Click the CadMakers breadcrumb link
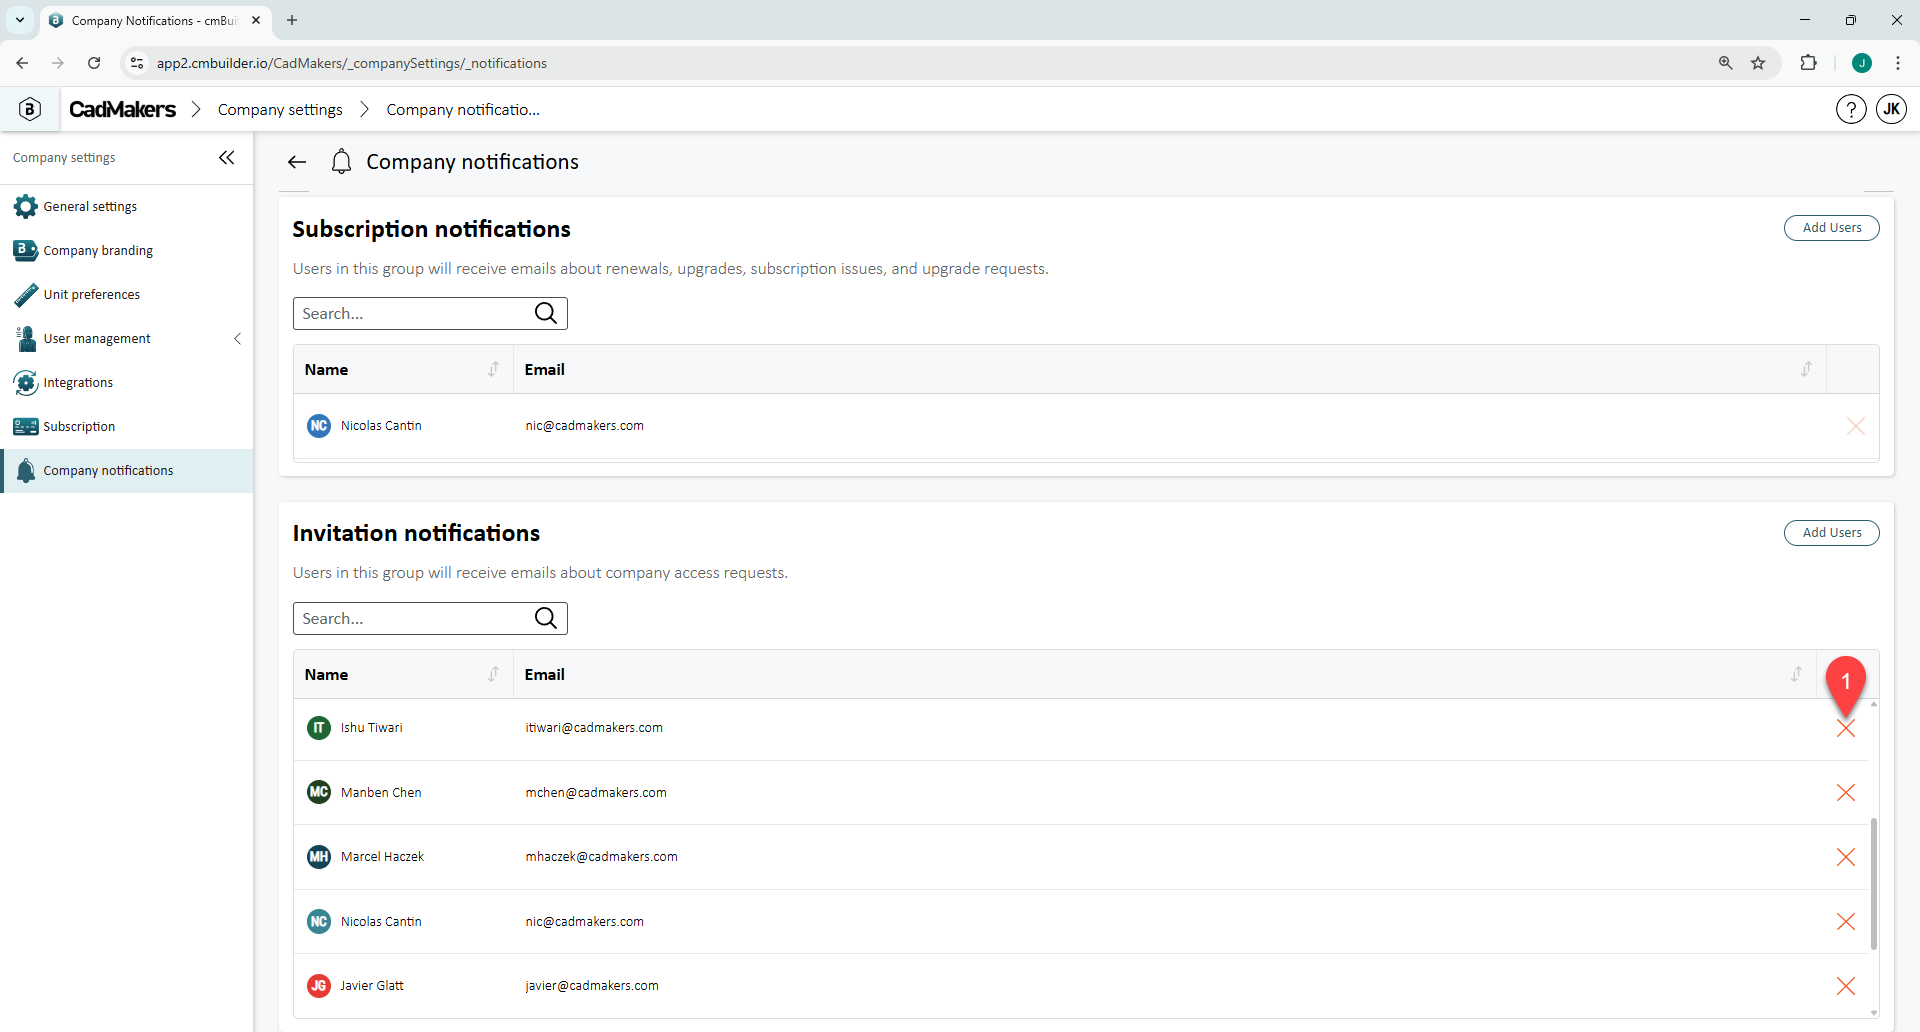 click(122, 109)
